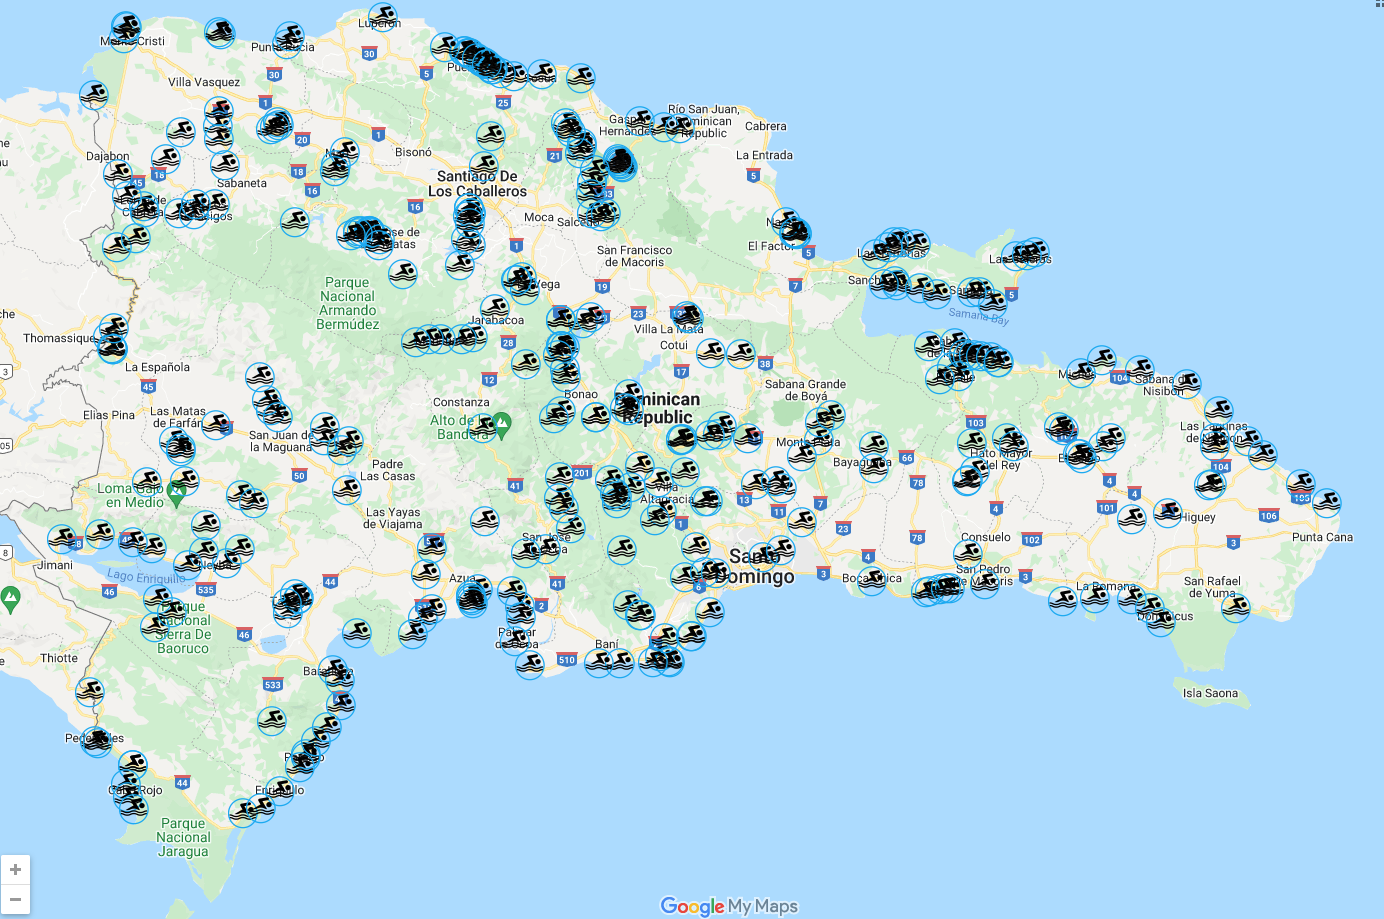Select swimming marker left of Higuey label
This screenshot has width=1384, height=919.
tap(1167, 513)
